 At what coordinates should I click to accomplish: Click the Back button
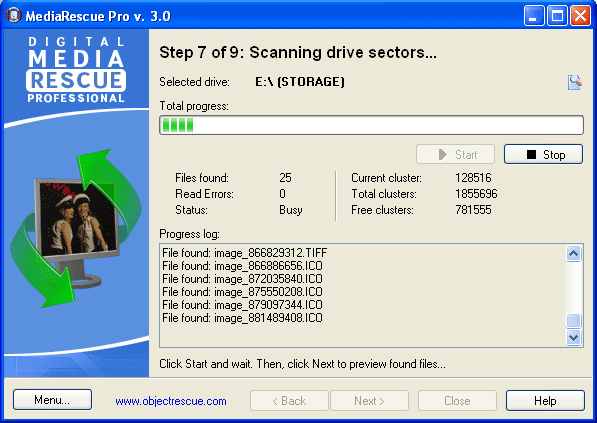click(289, 401)
